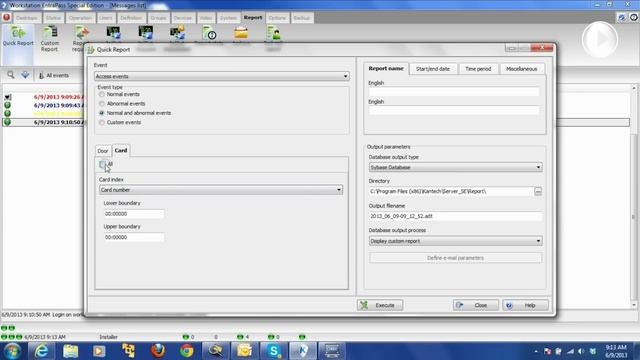Toggle the All checkbox on Card tab
This screenshot has height=360, width=640.
tap(103, 164)
